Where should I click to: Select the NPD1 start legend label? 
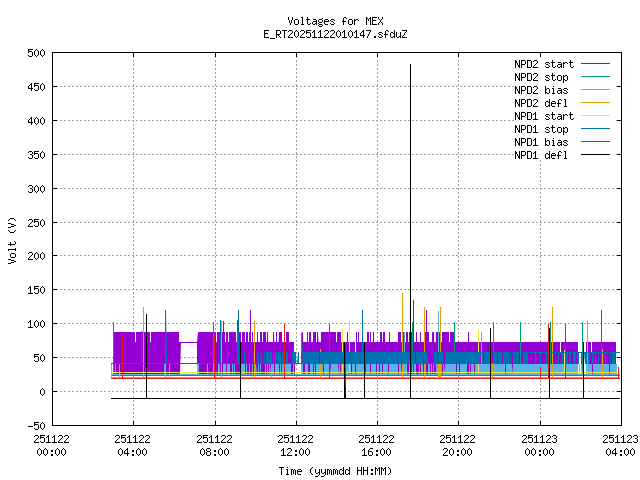tap(541, 116)
